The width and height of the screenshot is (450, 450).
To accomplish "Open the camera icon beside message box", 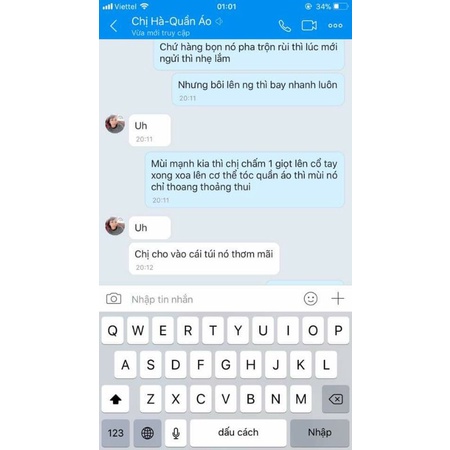I will [114, 299].
